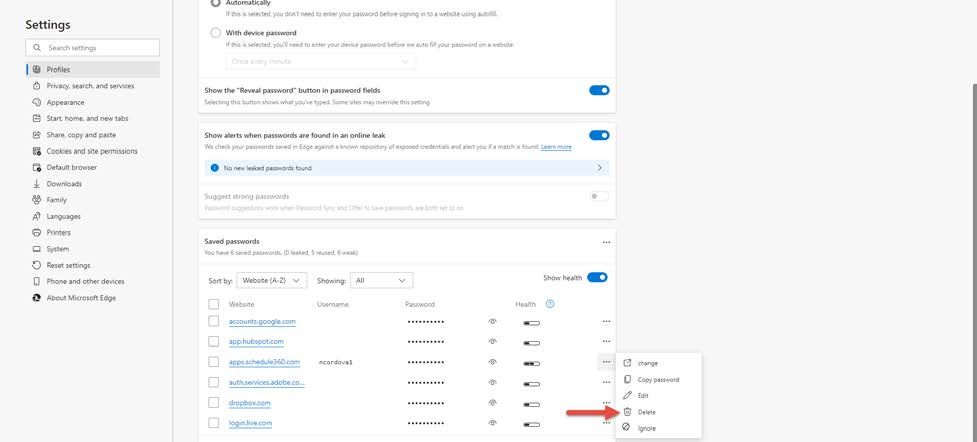Toggle Suggest strong passwords switch

pyautogui.click(x=599, y=196)
